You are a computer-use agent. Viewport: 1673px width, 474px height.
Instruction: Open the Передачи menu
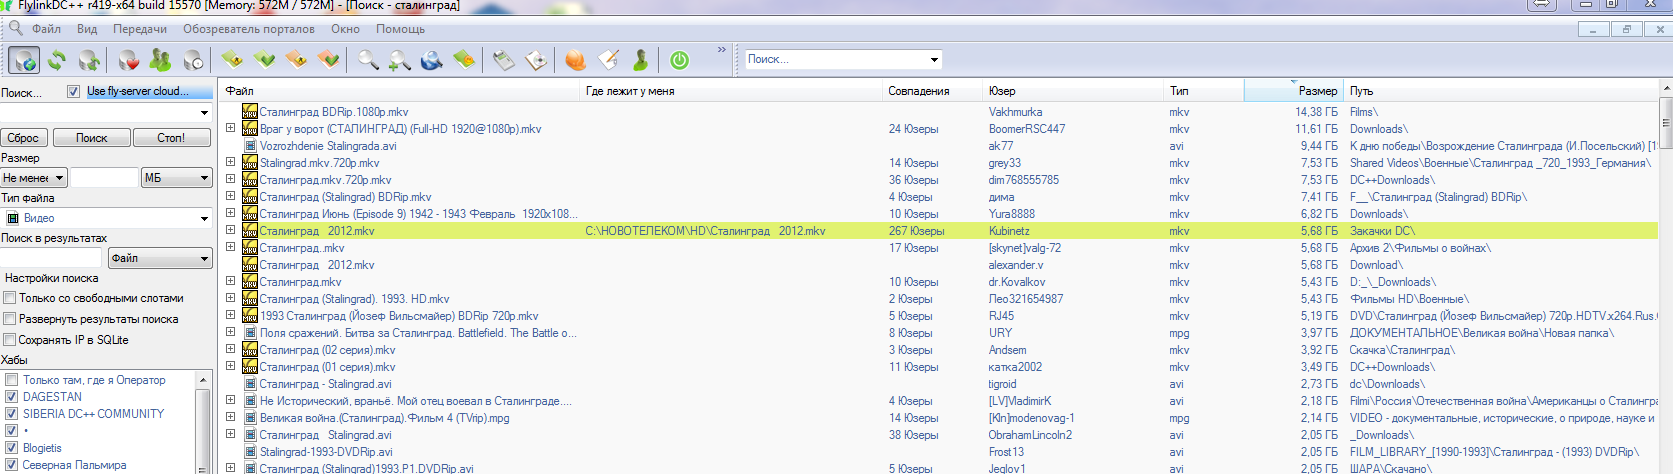[x=139, y=29]
